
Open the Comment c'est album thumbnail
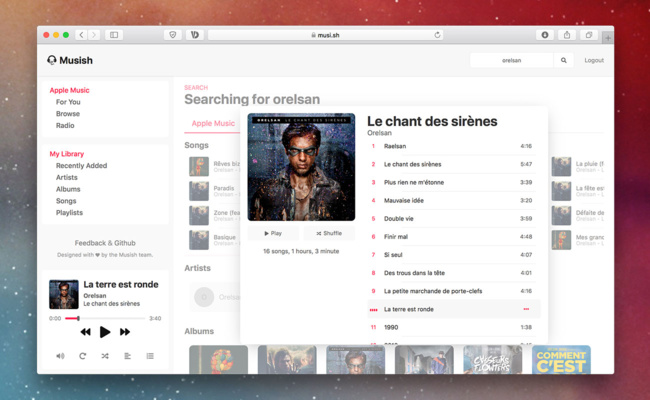(561, 359)
